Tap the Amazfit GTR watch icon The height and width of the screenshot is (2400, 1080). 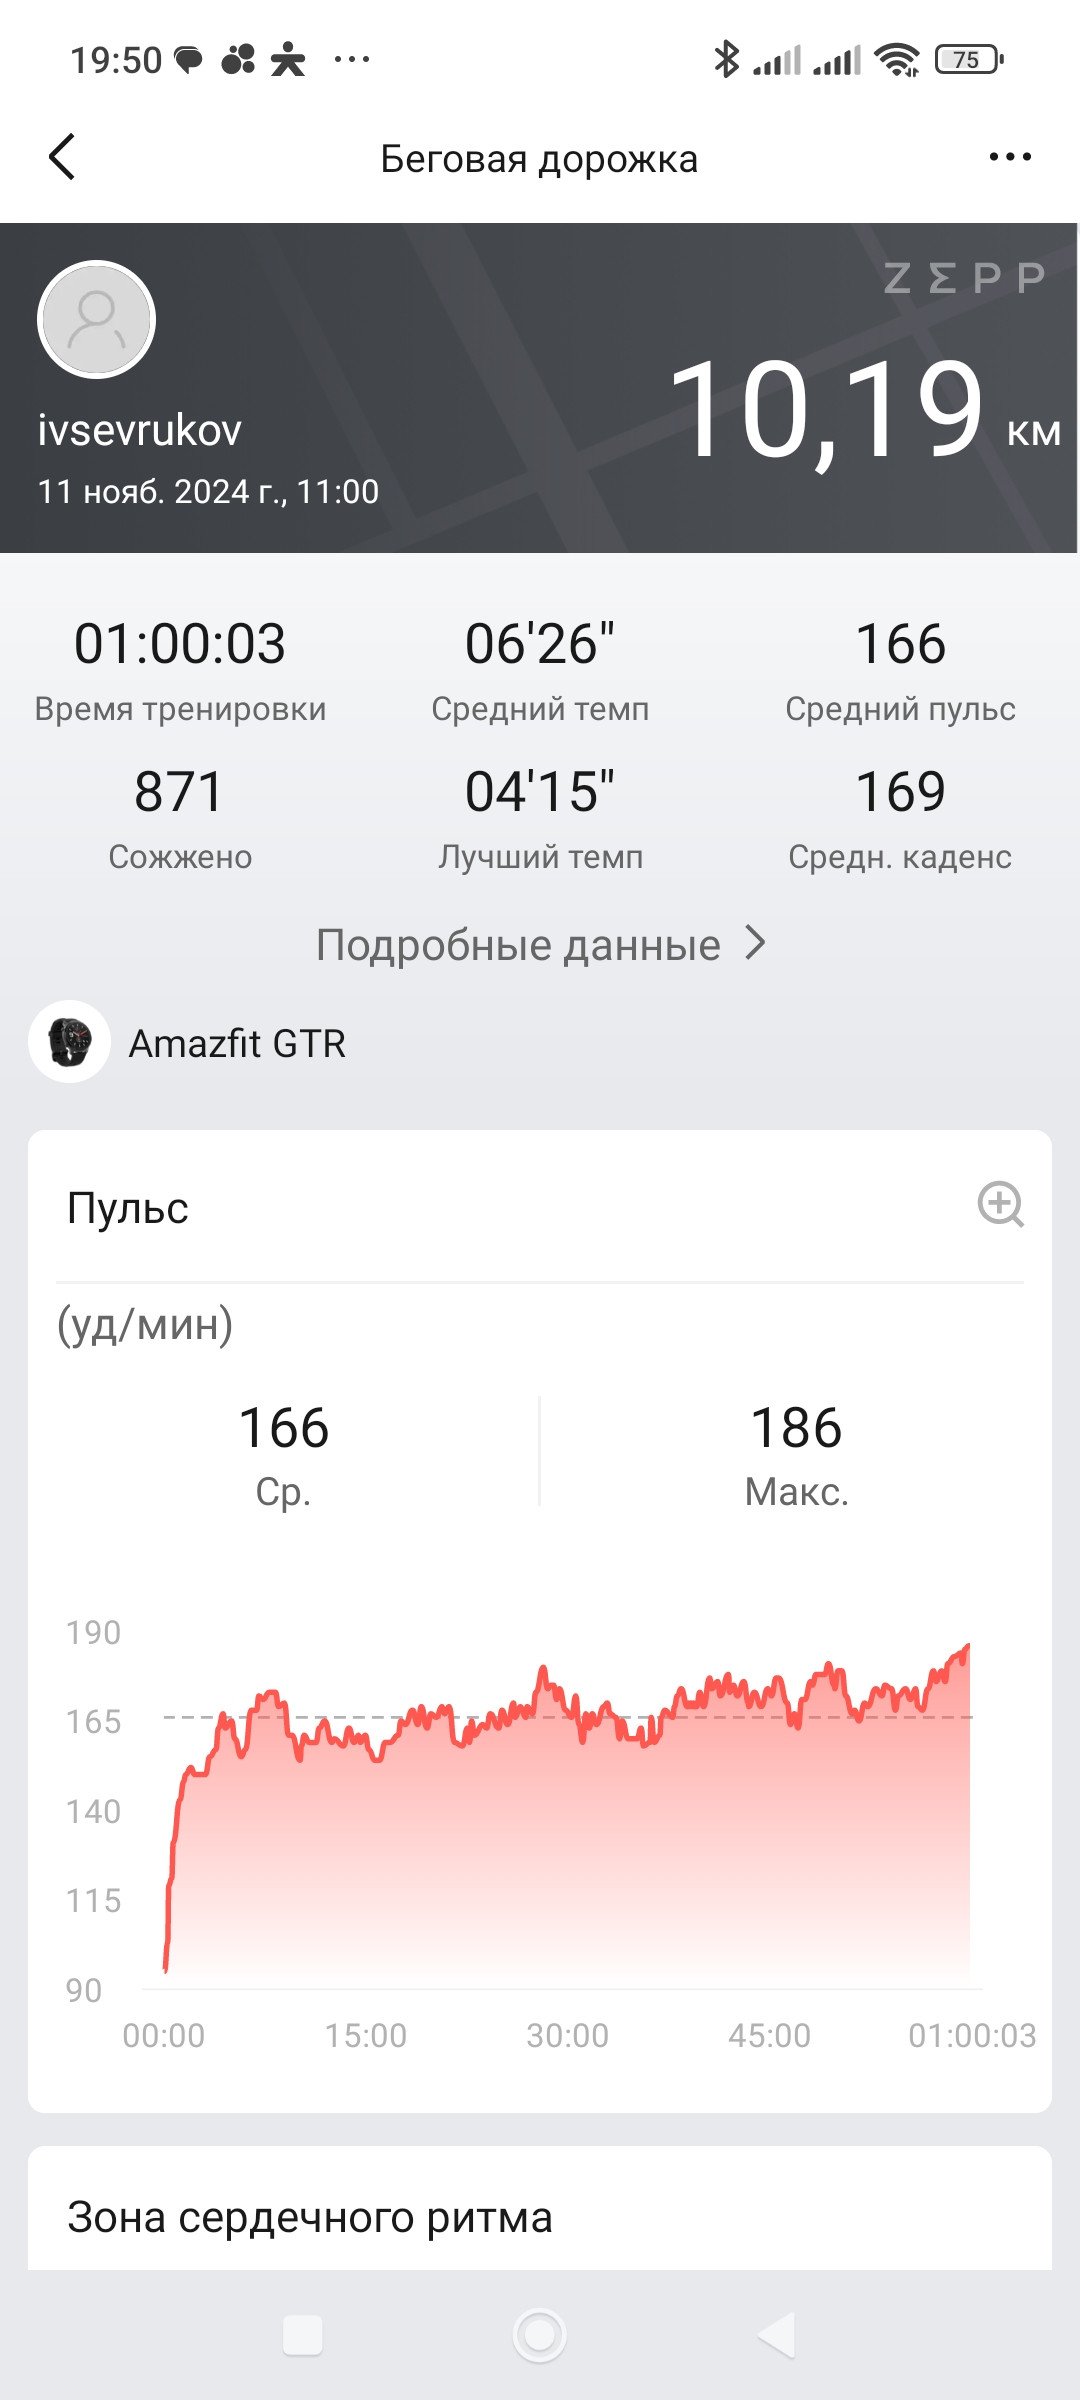tap(69, 1042)
